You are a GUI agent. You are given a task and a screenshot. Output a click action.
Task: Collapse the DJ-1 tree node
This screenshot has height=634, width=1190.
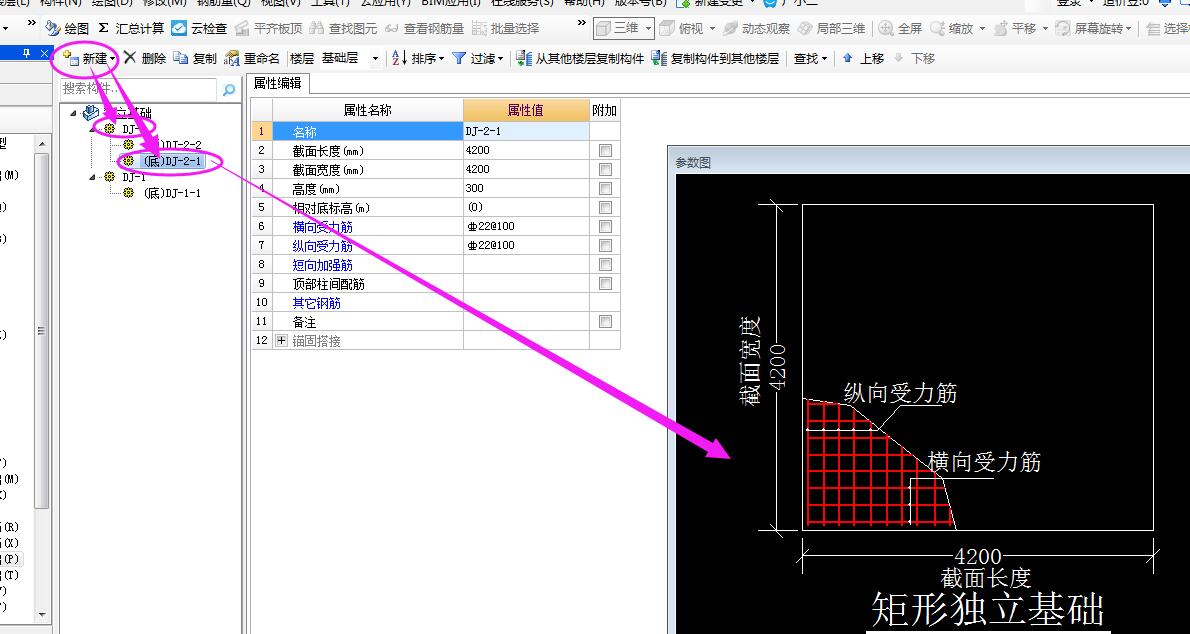93,178
